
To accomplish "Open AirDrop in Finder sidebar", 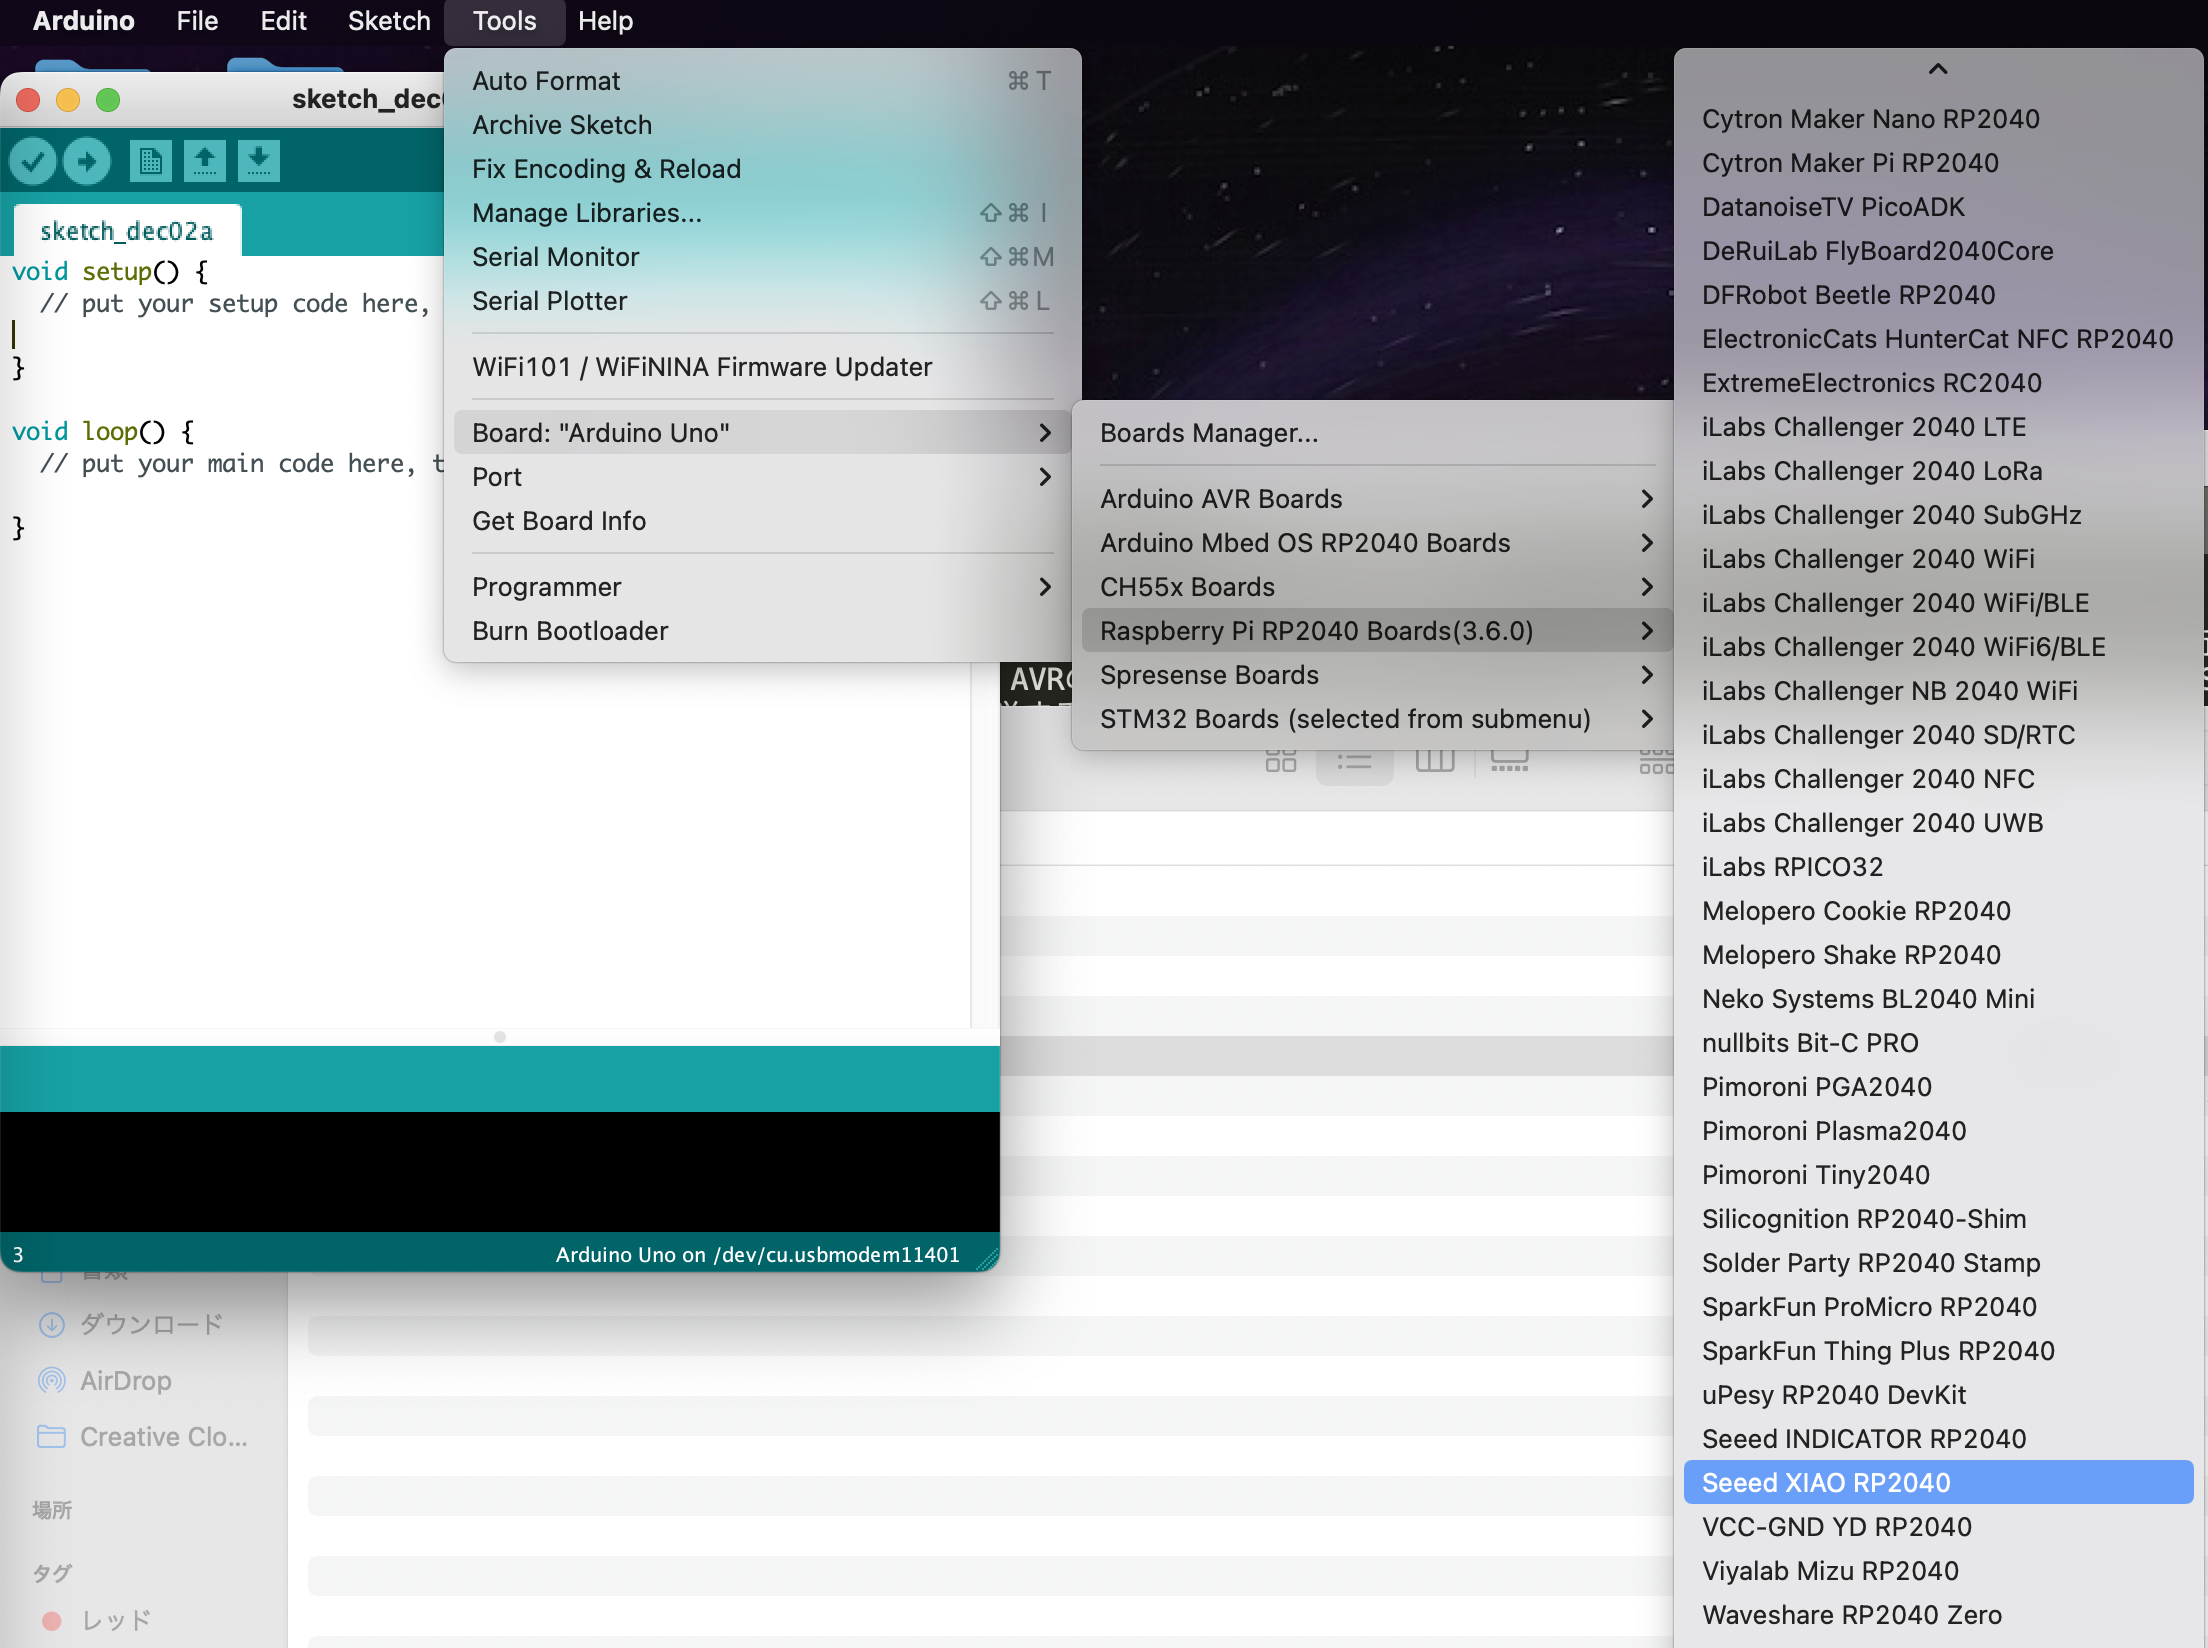I will tap(125, 1381).
